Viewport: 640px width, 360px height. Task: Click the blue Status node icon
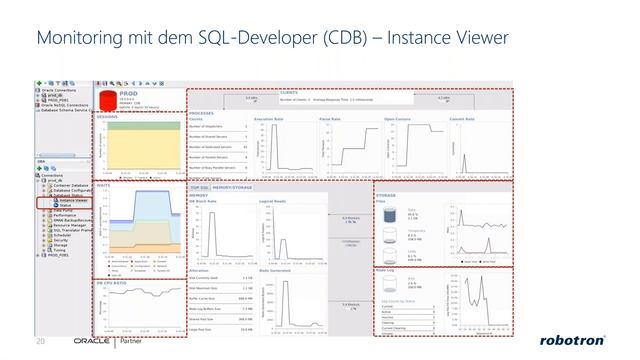tap(56, 205)
